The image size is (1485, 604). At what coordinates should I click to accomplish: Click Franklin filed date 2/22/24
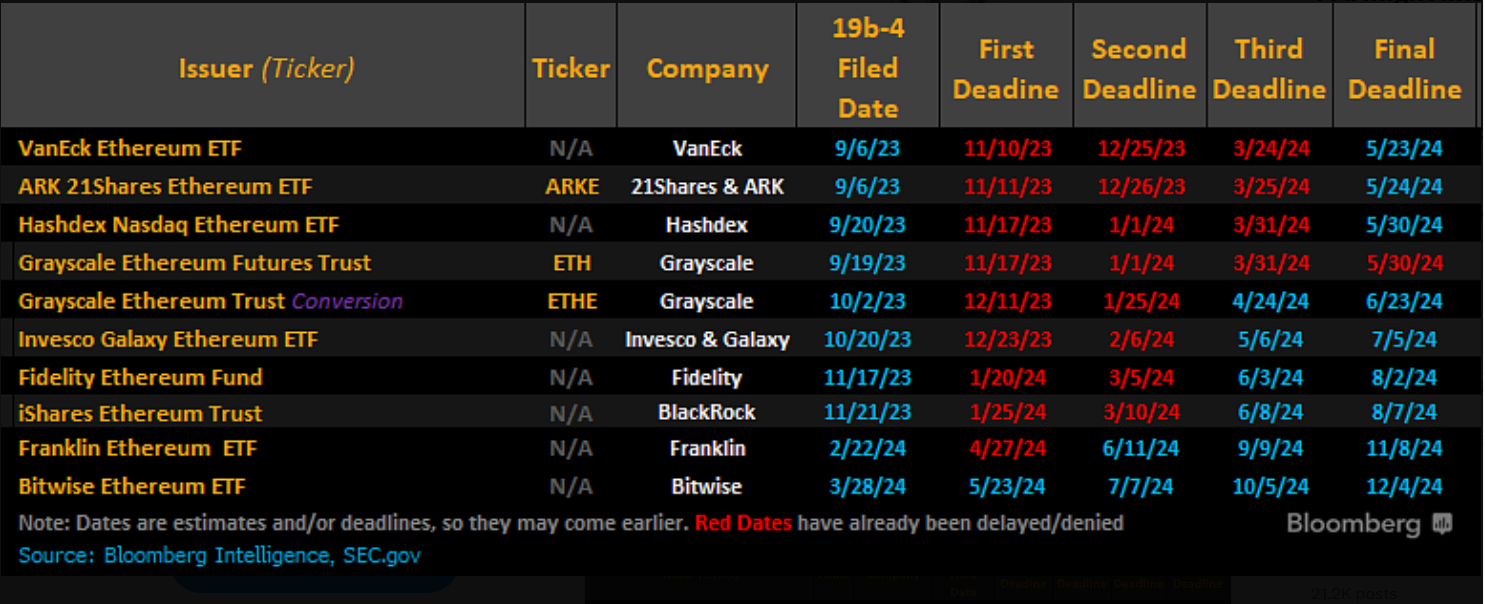point(867,448)
